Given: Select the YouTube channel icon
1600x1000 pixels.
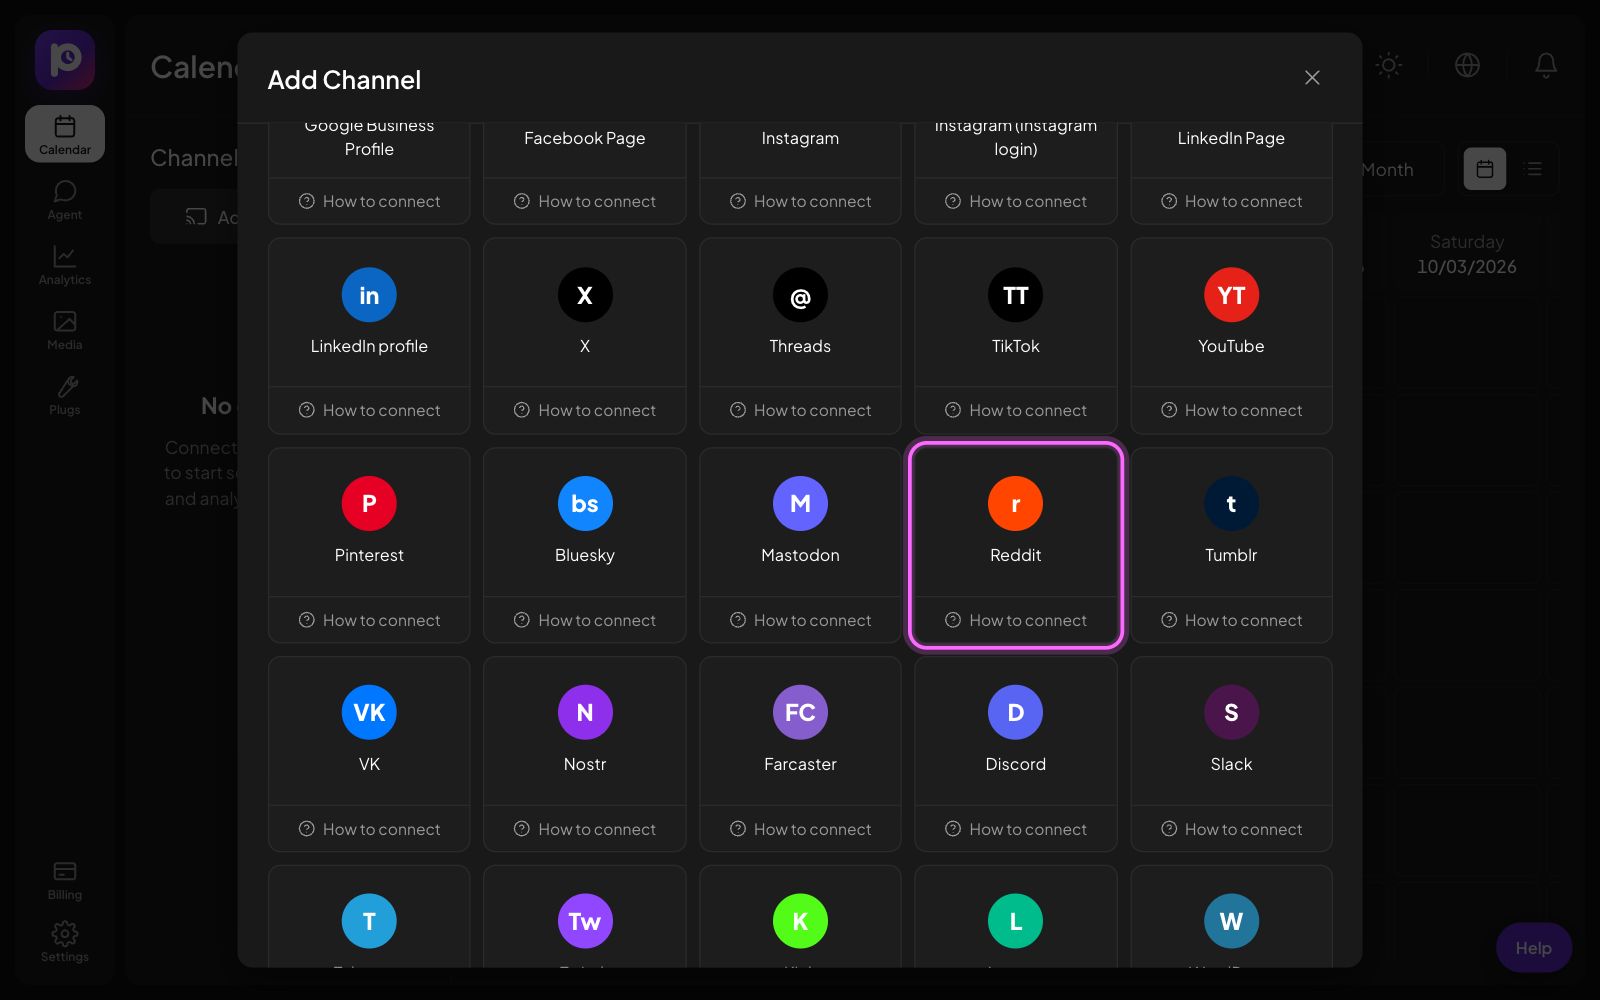Looking at the screenshot, I should pos(1231,295).
